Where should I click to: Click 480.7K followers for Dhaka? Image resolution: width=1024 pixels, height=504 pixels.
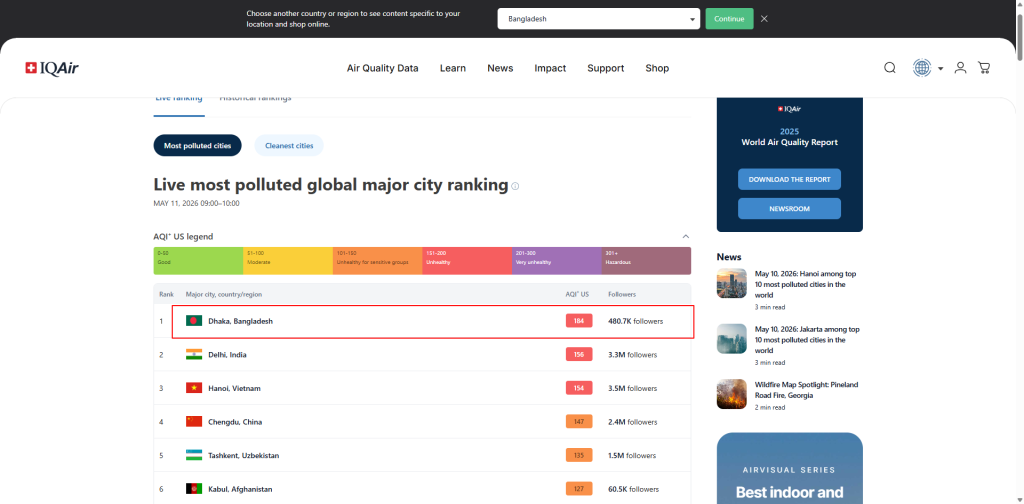pyautogui.click(x=635, y=321)
